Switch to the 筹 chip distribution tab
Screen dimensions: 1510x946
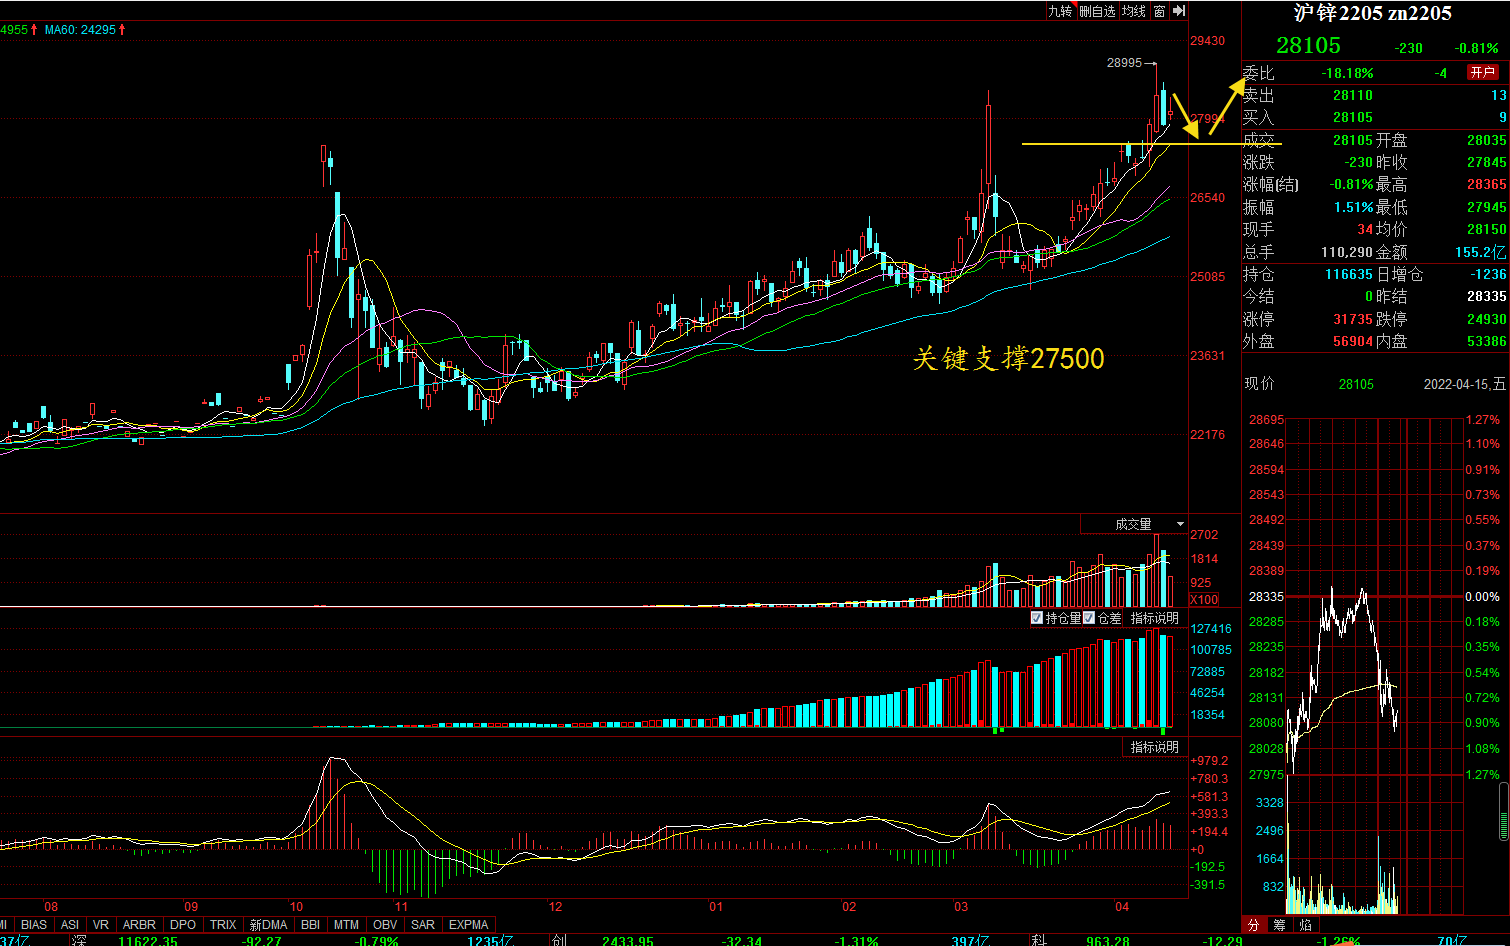1279,925
